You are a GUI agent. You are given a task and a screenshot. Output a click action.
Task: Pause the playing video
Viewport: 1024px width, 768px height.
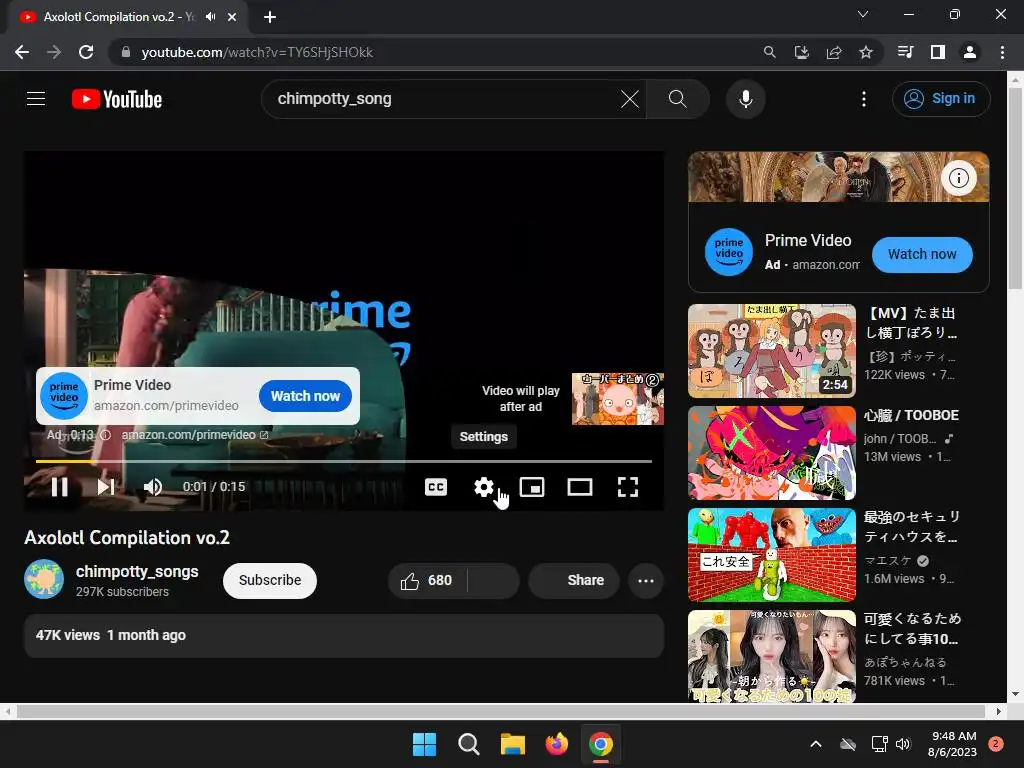(x=59, y=487)
